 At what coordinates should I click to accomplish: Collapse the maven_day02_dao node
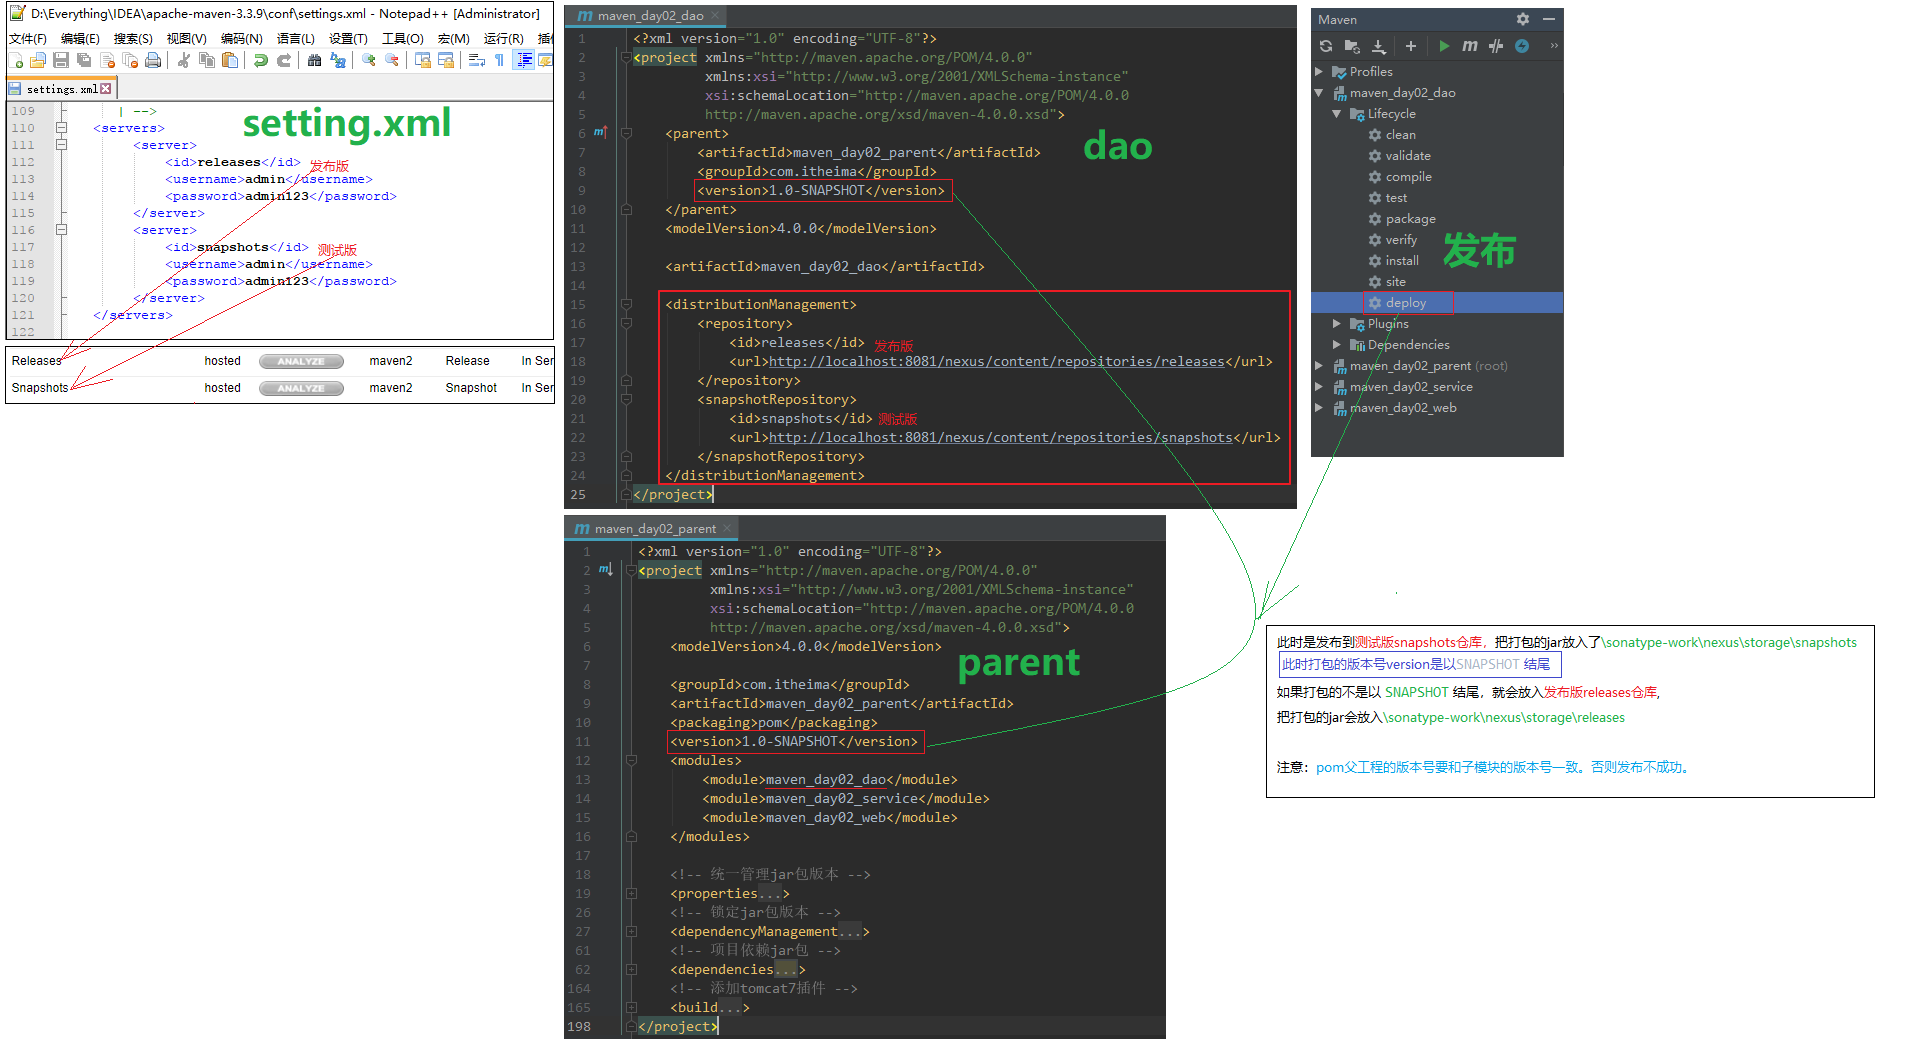(1319, 93)
